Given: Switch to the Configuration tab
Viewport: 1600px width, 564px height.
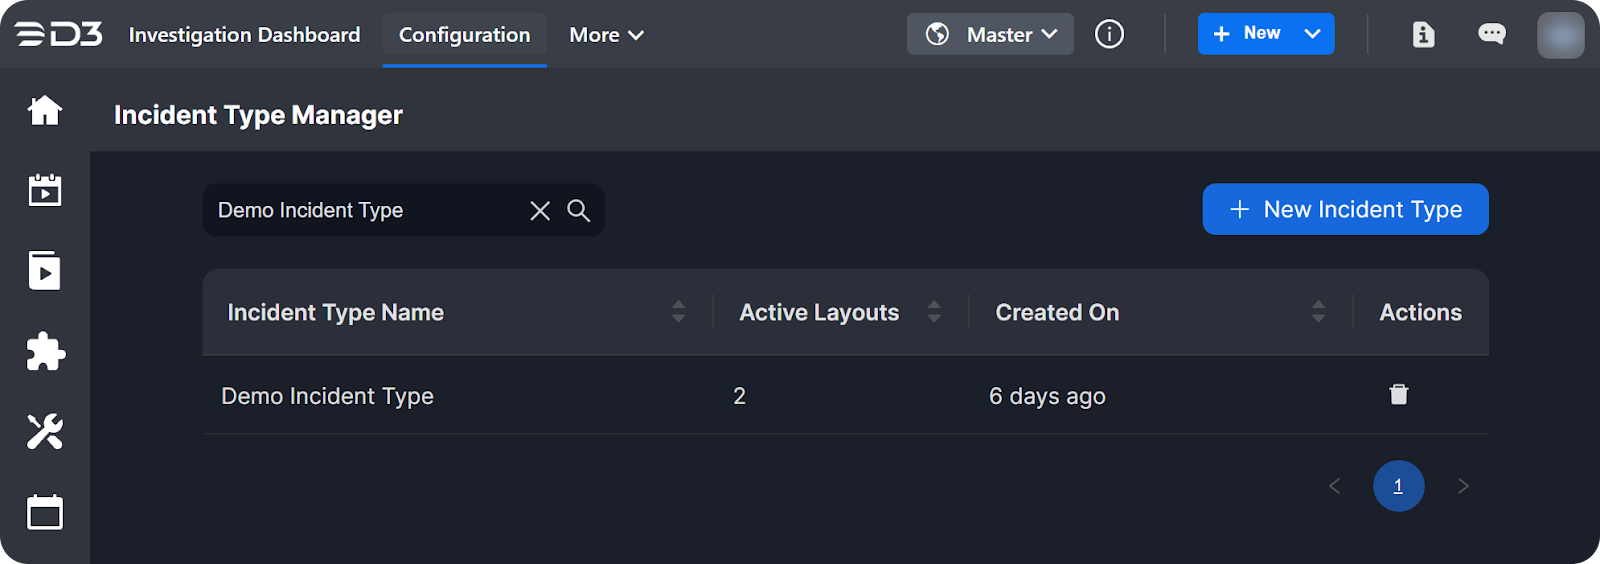Looking at the screenshot, I should [464, 35].
